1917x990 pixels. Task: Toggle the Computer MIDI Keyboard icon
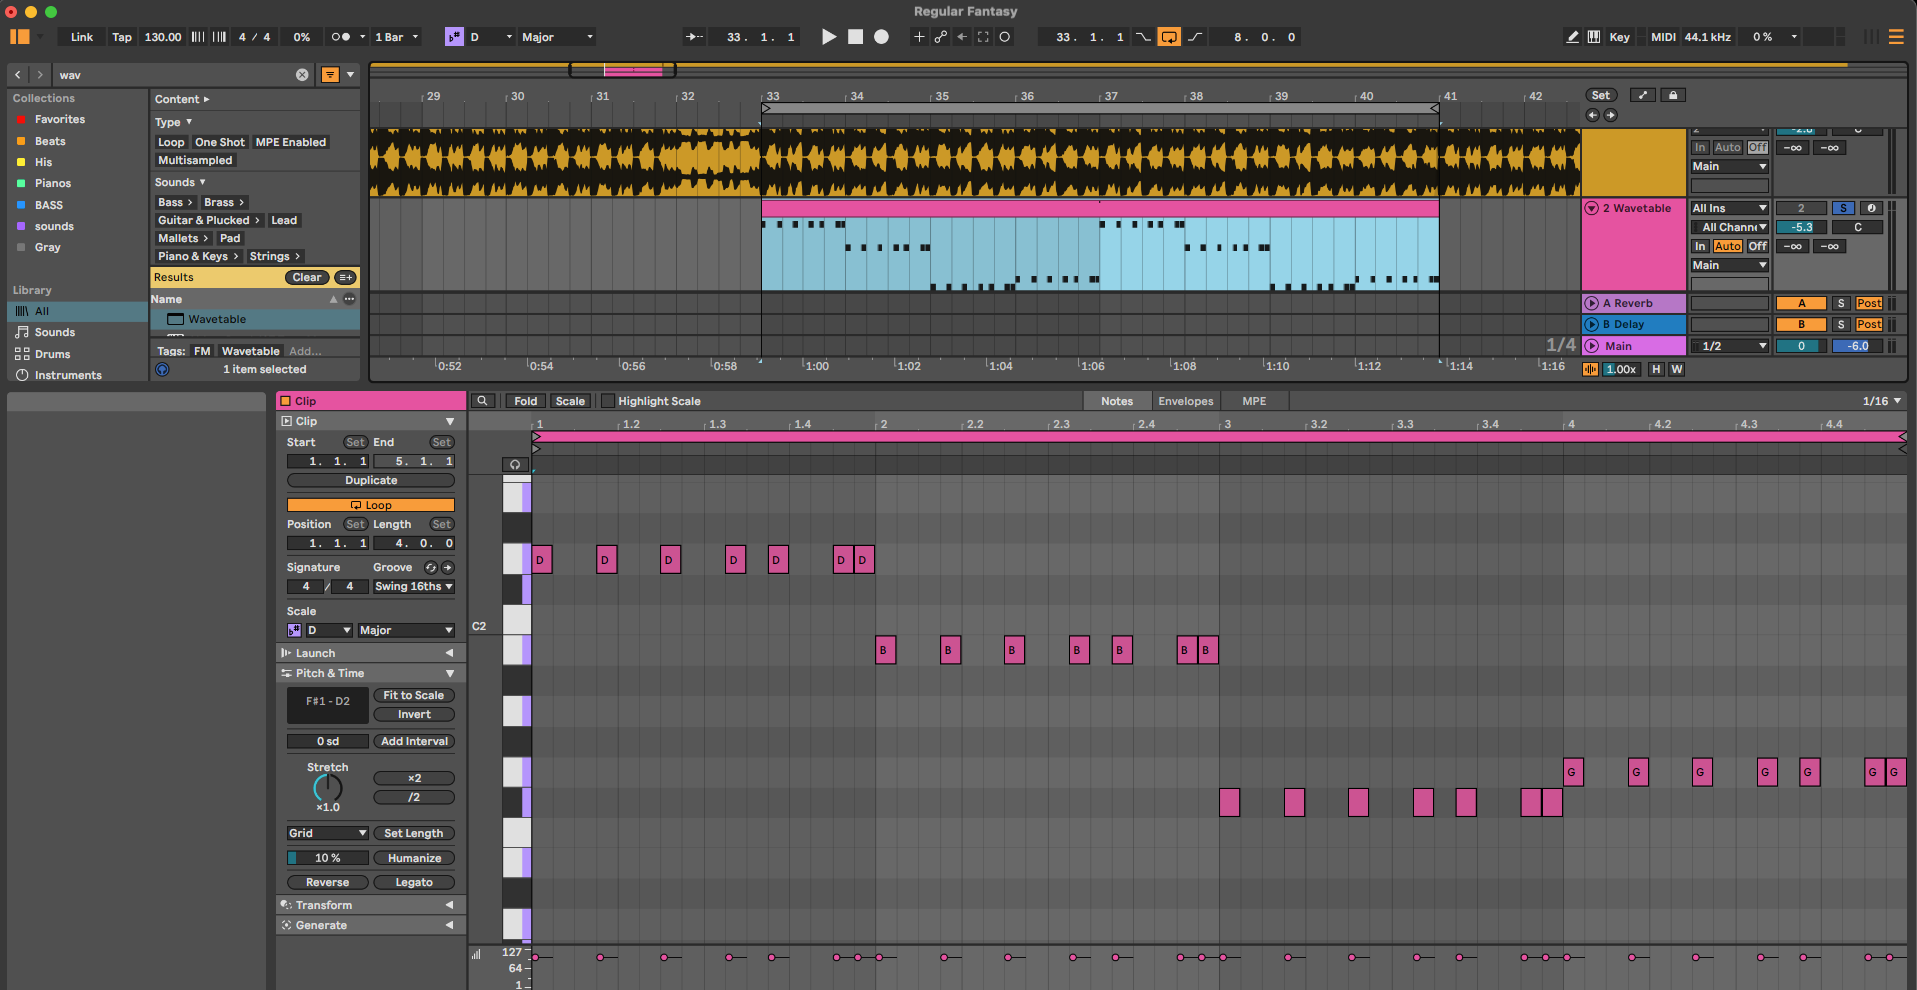pos(1594,37)
